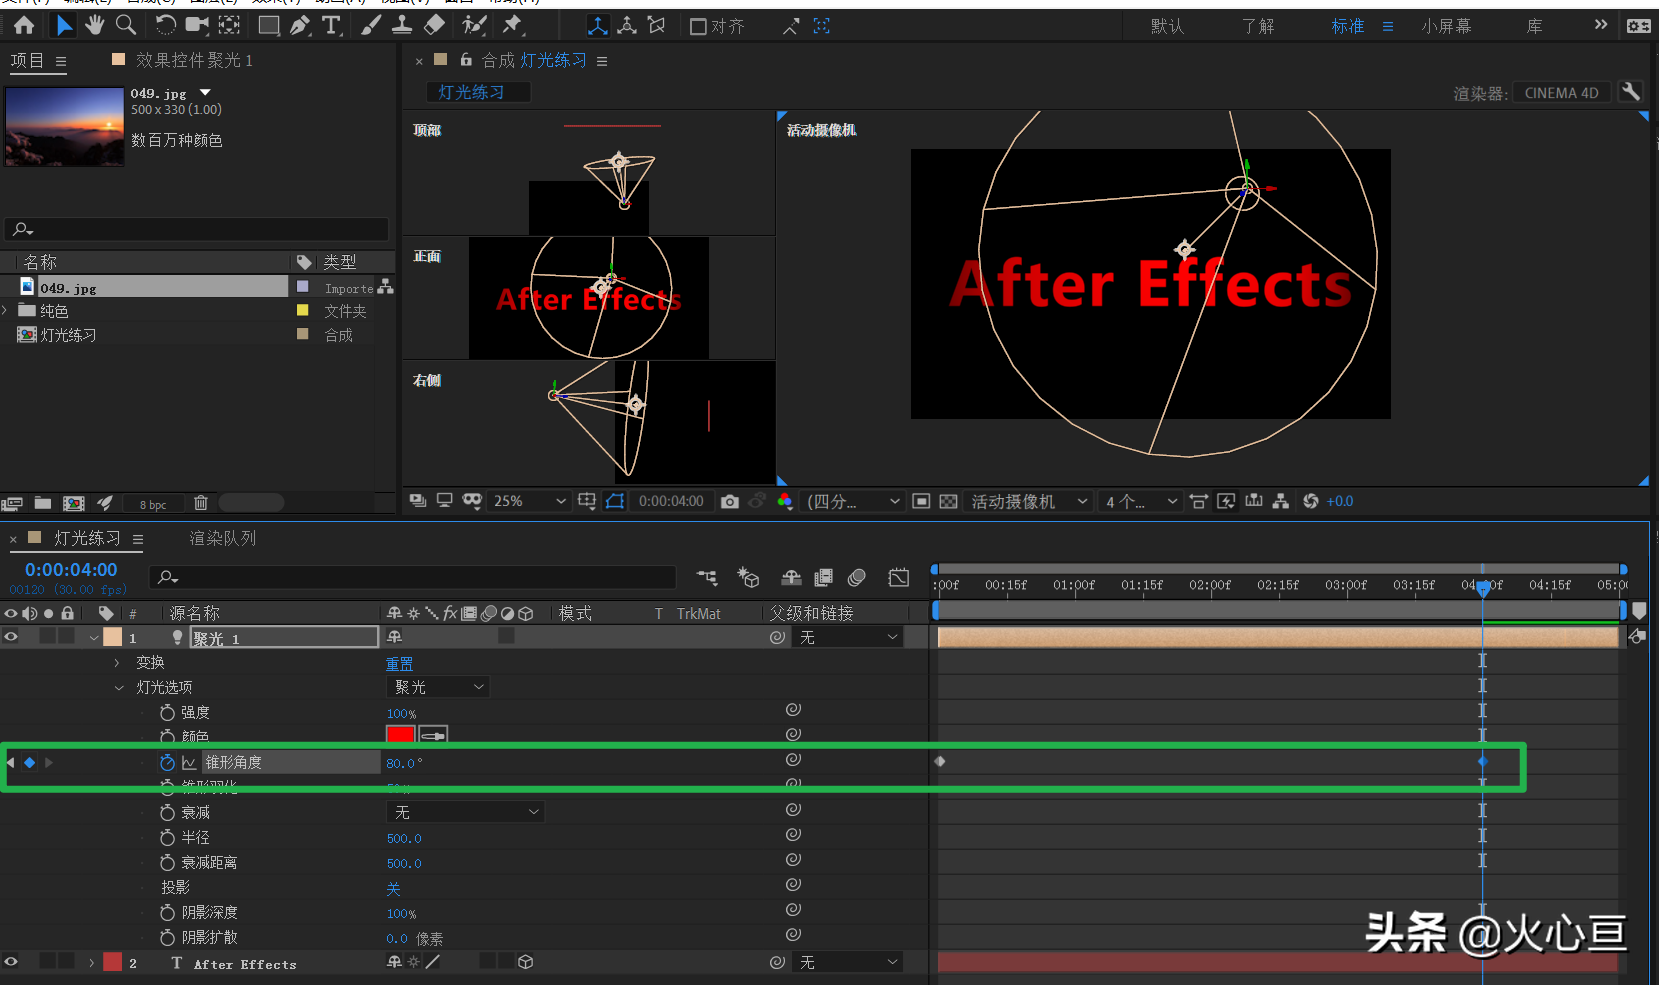
Task: Toggle stopwatch for 半径 property
Action: [x=167, y=837]
